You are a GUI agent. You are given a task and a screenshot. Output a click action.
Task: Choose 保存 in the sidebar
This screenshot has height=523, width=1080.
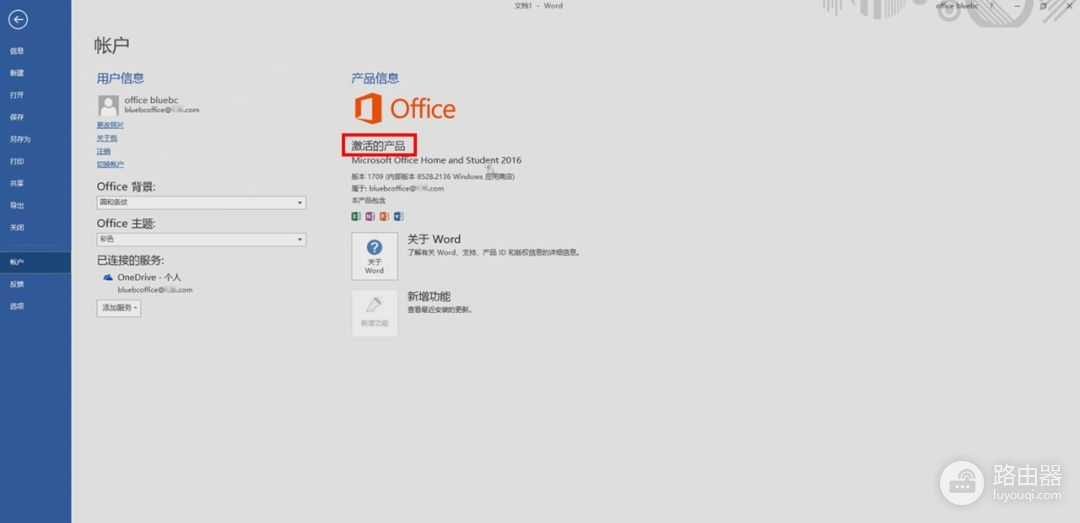17,117
